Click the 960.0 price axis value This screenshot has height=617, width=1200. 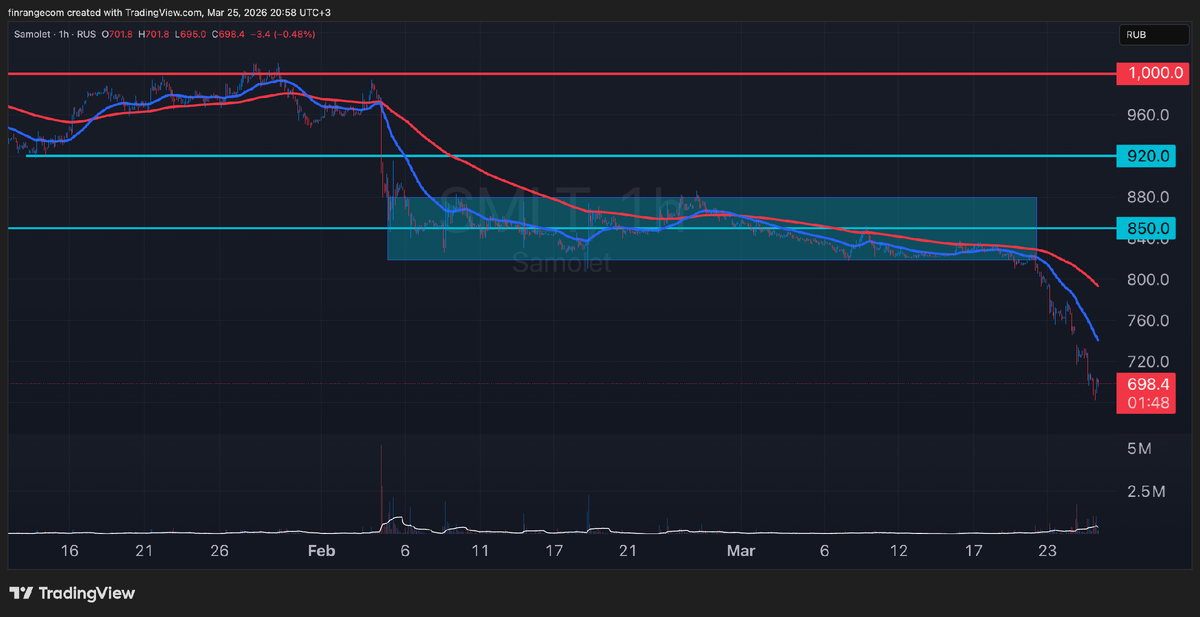click(x=1147, y=115)
